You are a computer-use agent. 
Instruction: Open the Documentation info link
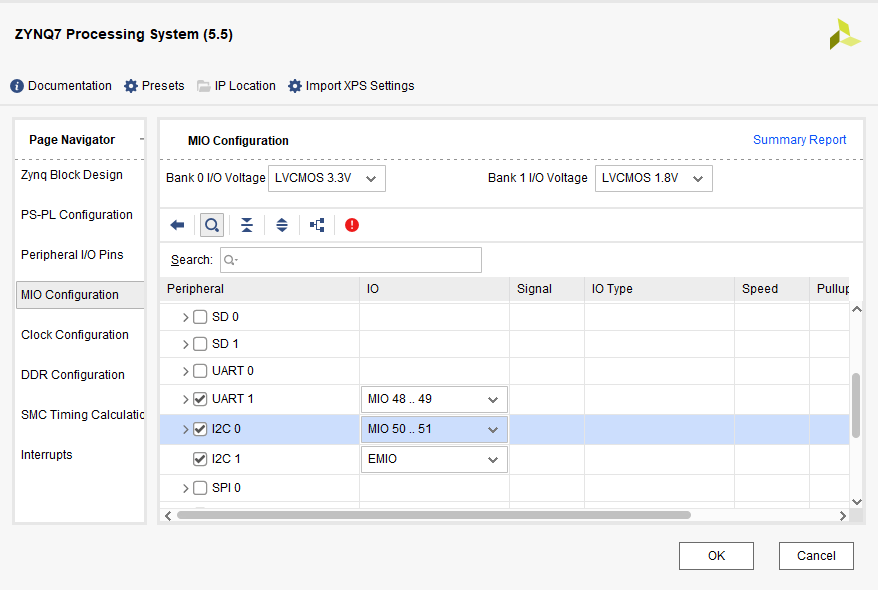(x=61, y=86)
